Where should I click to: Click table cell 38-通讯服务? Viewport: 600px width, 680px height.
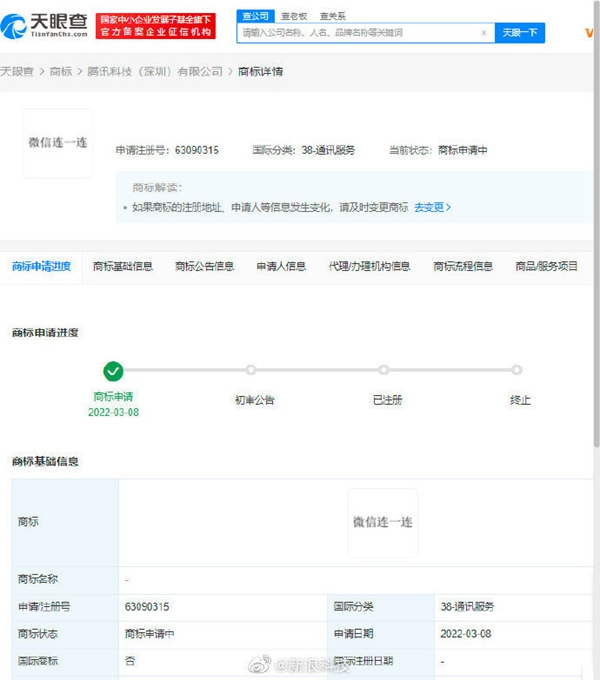(467, 607)
